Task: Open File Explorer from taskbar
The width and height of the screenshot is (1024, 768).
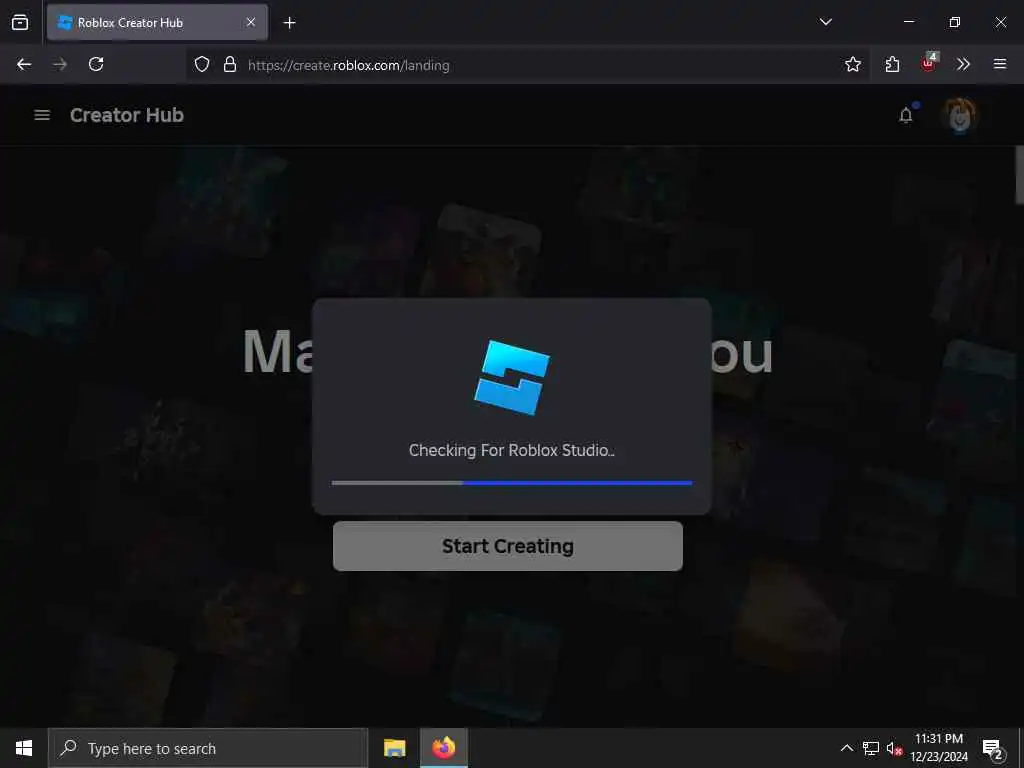Action: (394, 748)
